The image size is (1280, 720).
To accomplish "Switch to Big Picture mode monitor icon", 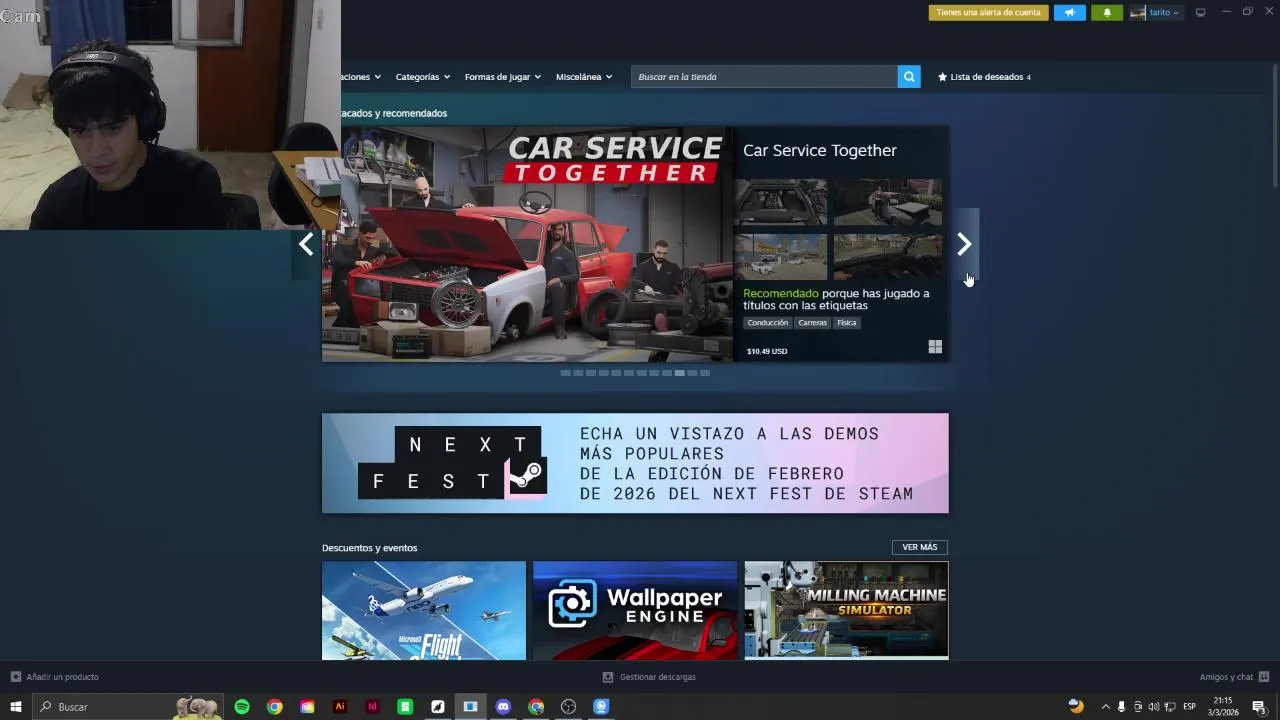I will click(1200, 12).
